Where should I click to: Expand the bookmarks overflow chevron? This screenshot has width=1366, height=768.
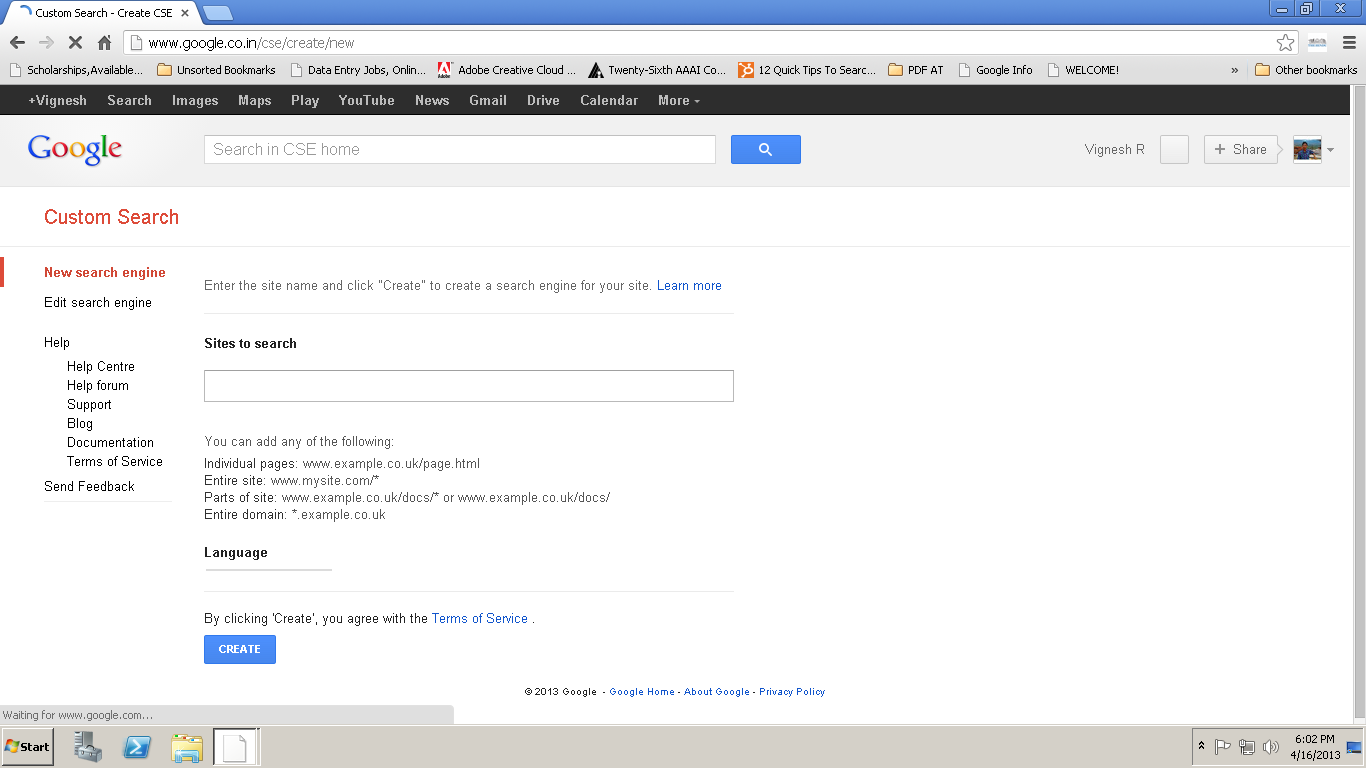(1234, 69)
